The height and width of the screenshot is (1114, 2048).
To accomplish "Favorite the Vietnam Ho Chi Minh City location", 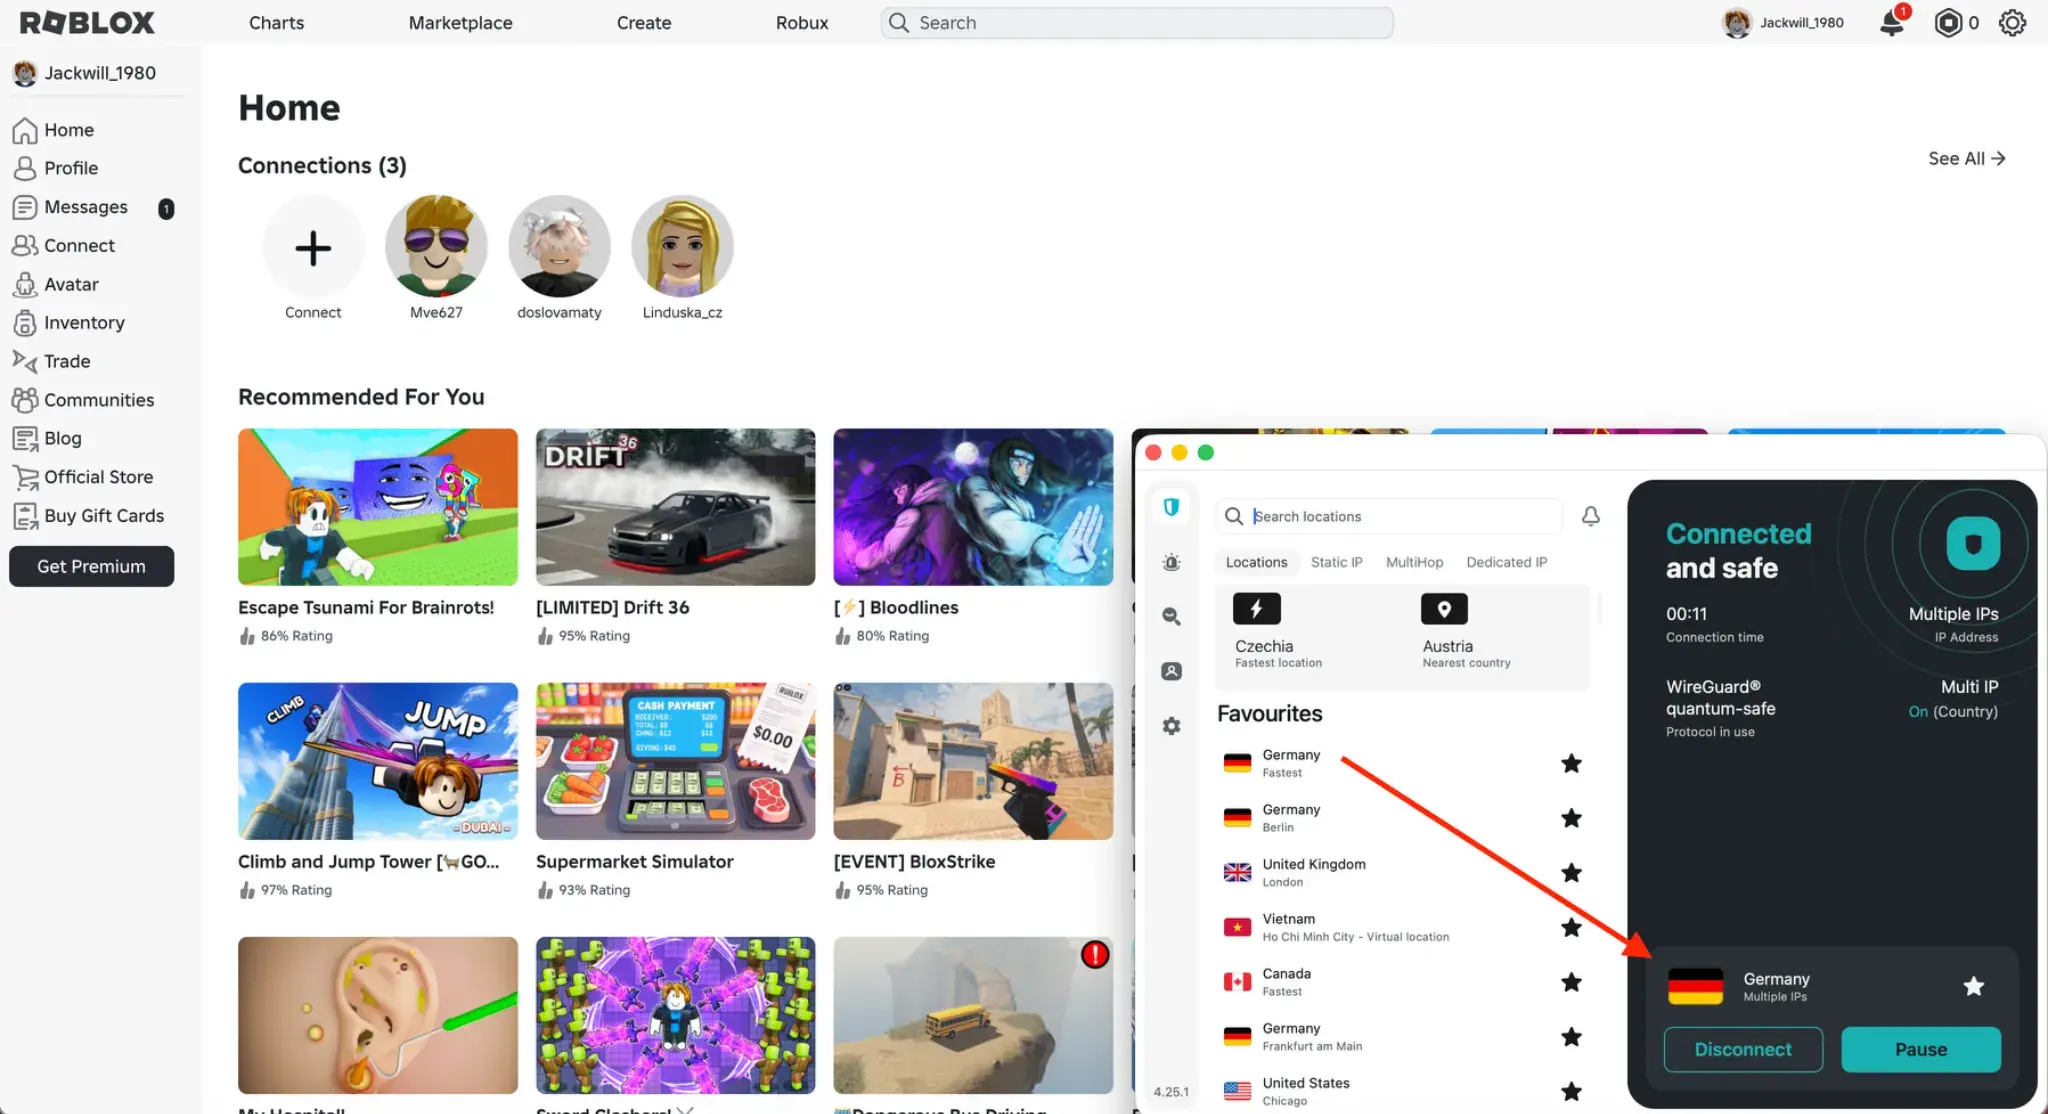I will click(x=1571, y=927).
